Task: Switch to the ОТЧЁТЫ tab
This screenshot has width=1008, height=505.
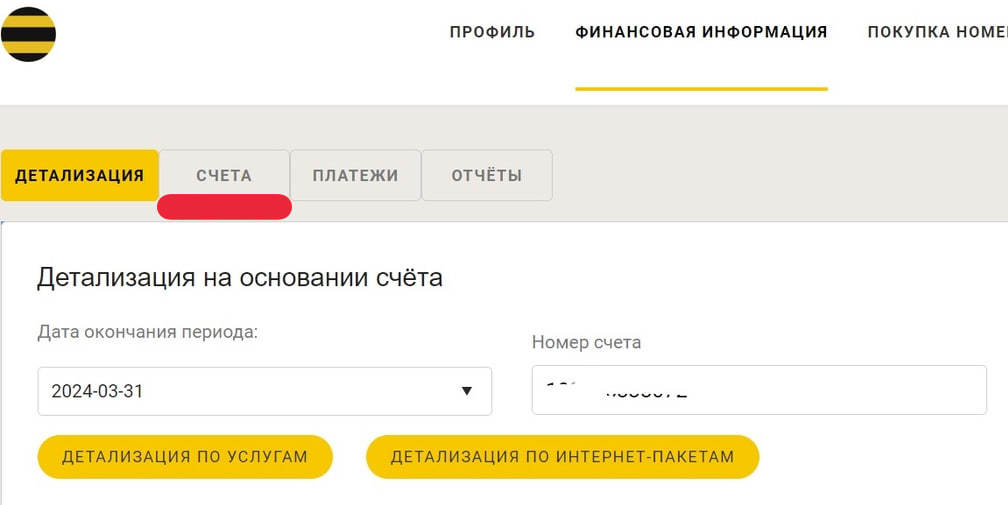Action: 487,176
